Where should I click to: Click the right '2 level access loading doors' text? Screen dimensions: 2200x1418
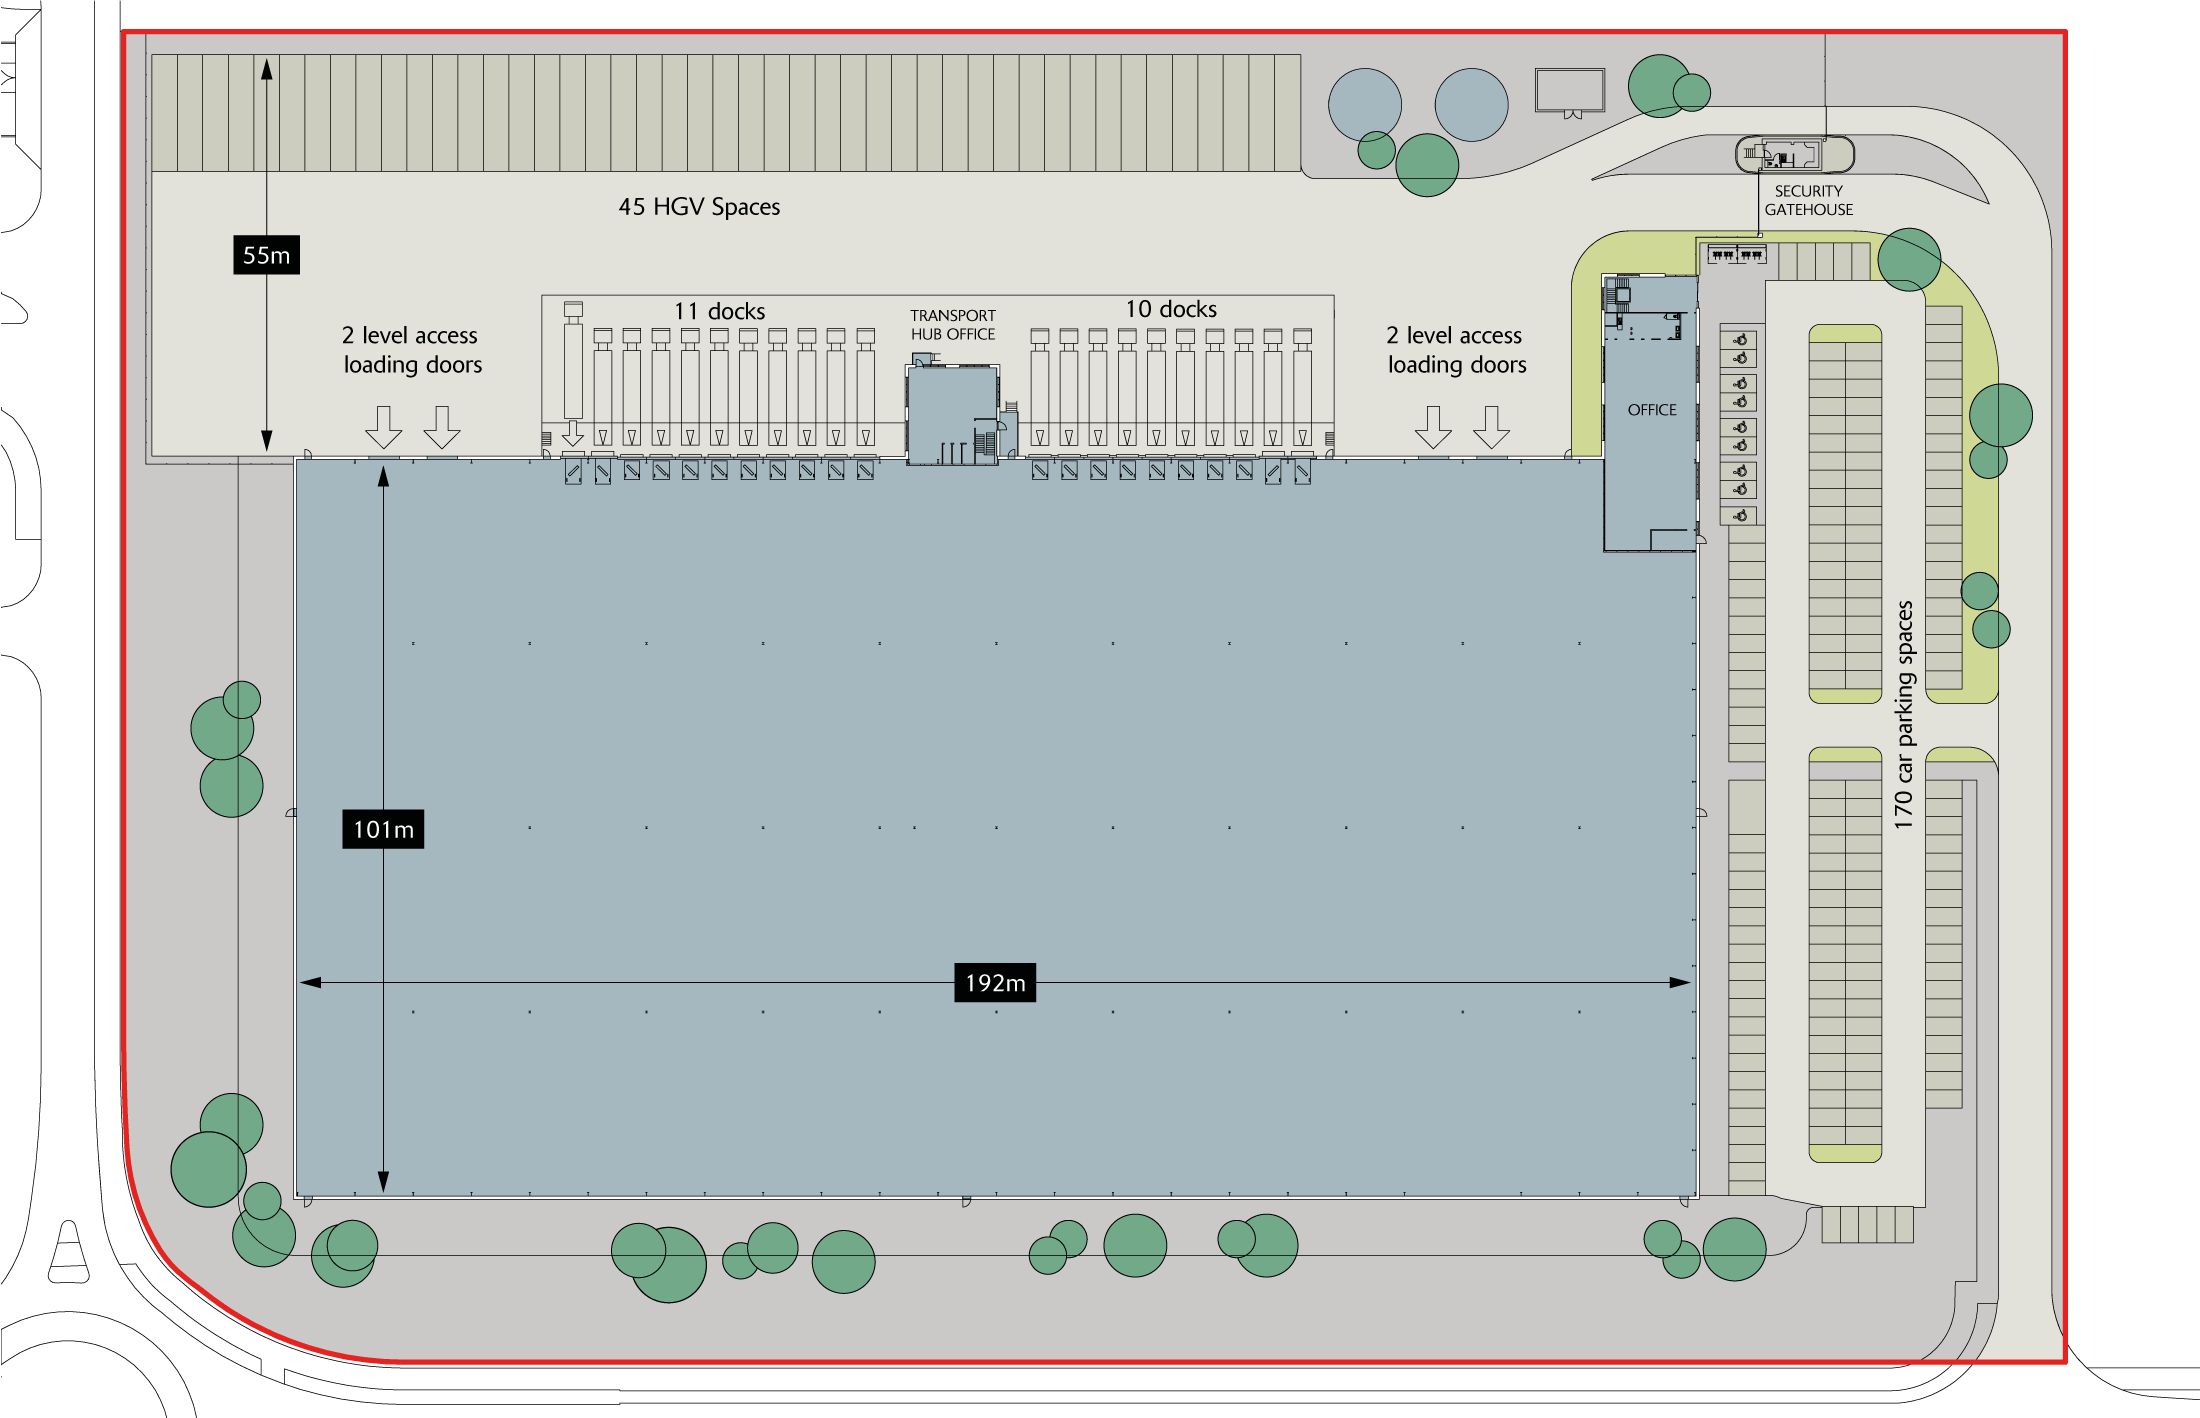(1456, 350)
